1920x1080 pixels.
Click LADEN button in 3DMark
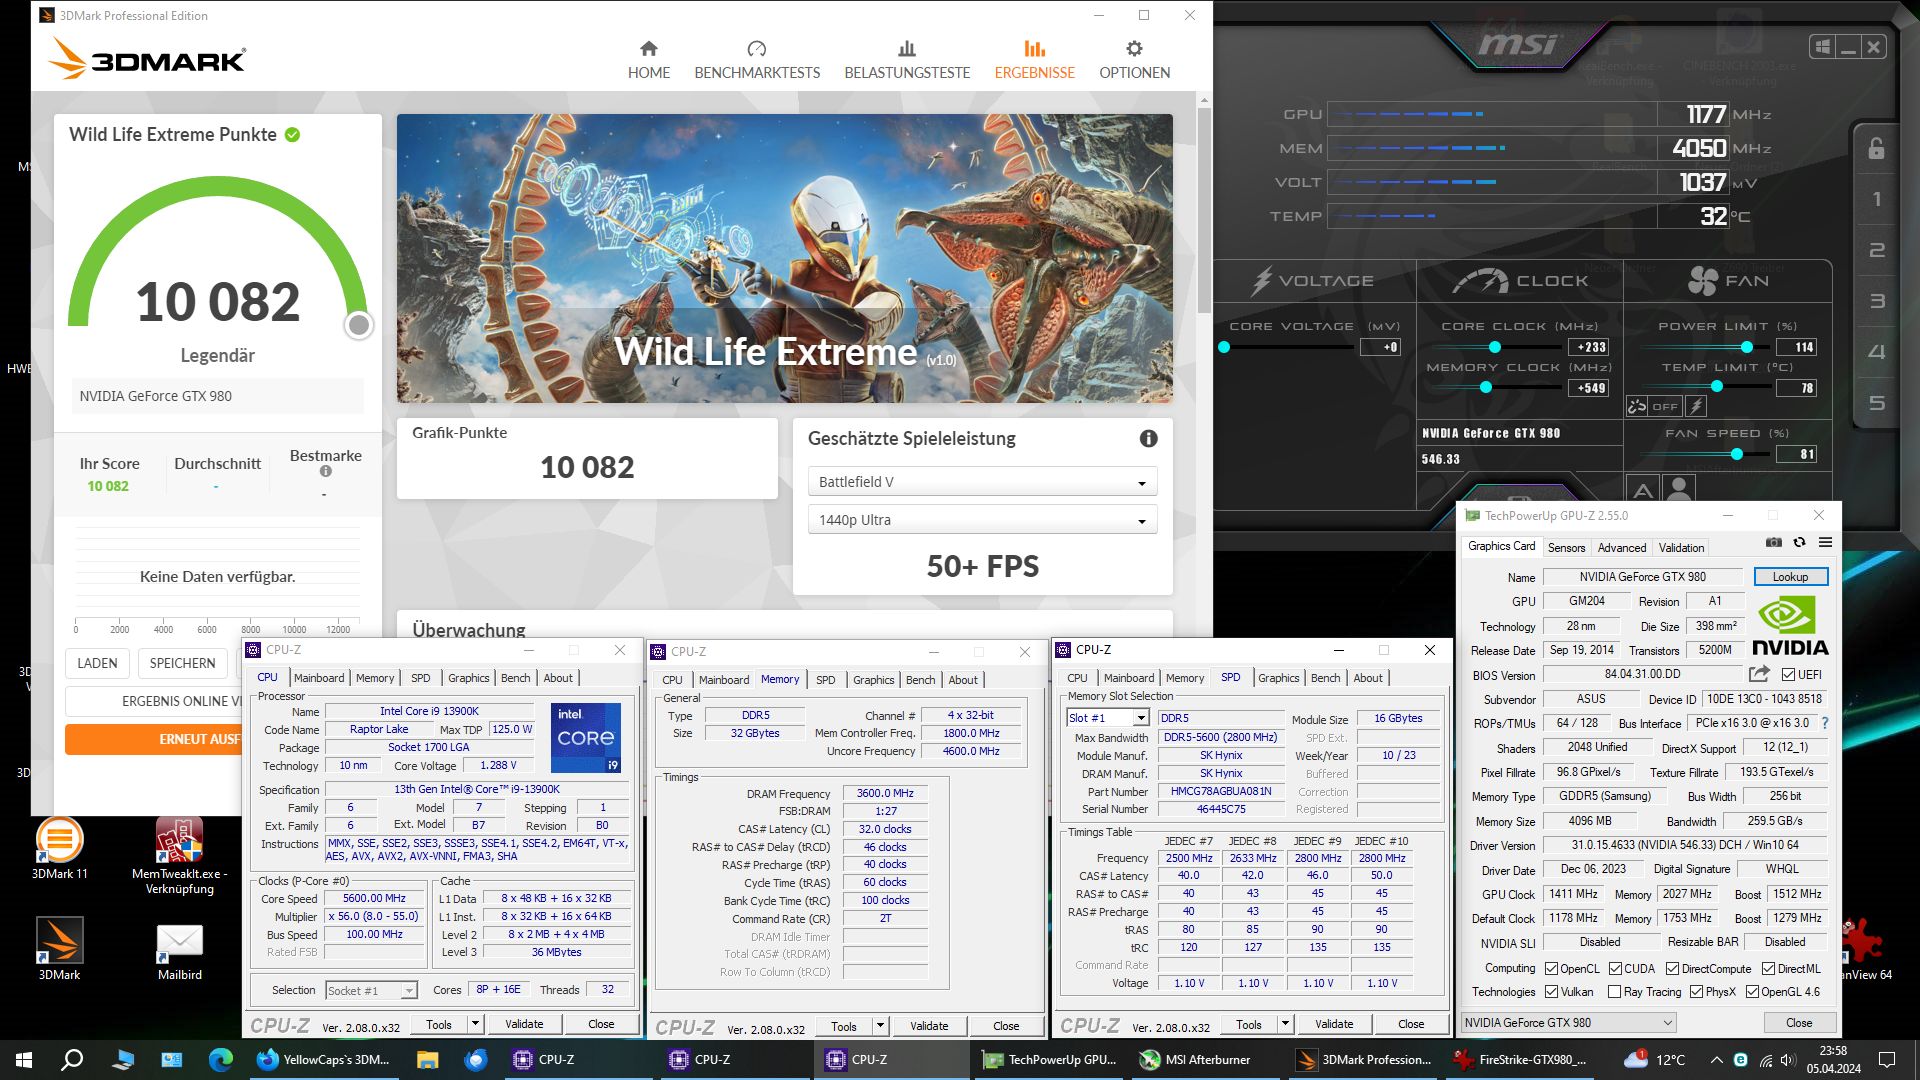(x=97, y=663)
